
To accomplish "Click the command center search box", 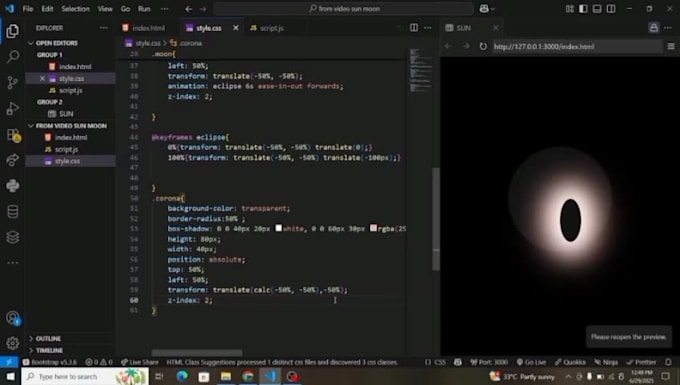I will (343, 9).
